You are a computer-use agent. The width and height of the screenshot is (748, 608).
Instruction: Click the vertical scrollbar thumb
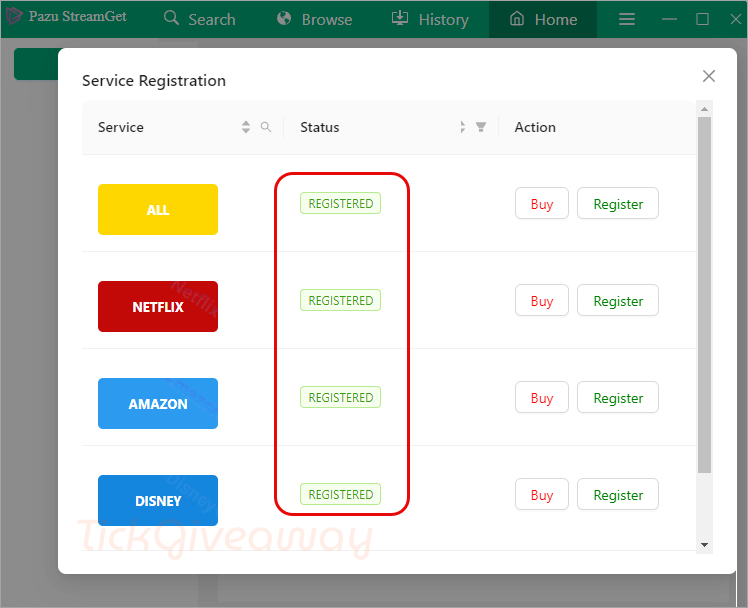point(705,295)
